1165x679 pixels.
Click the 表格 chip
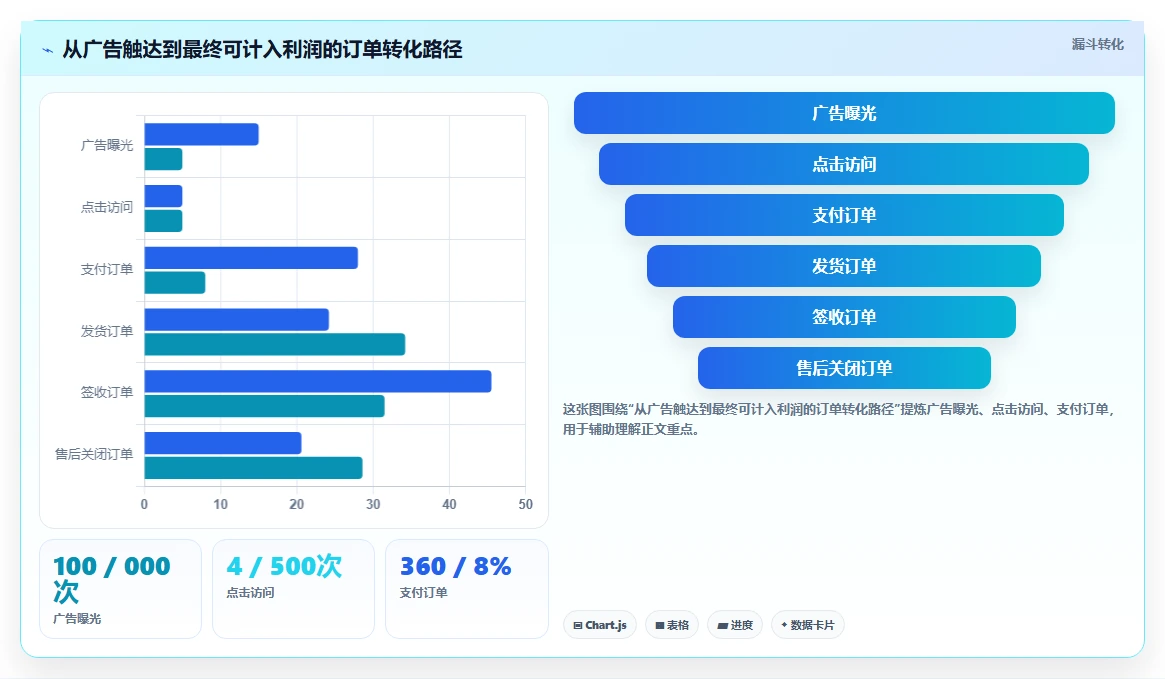click(x=672, y=625)
